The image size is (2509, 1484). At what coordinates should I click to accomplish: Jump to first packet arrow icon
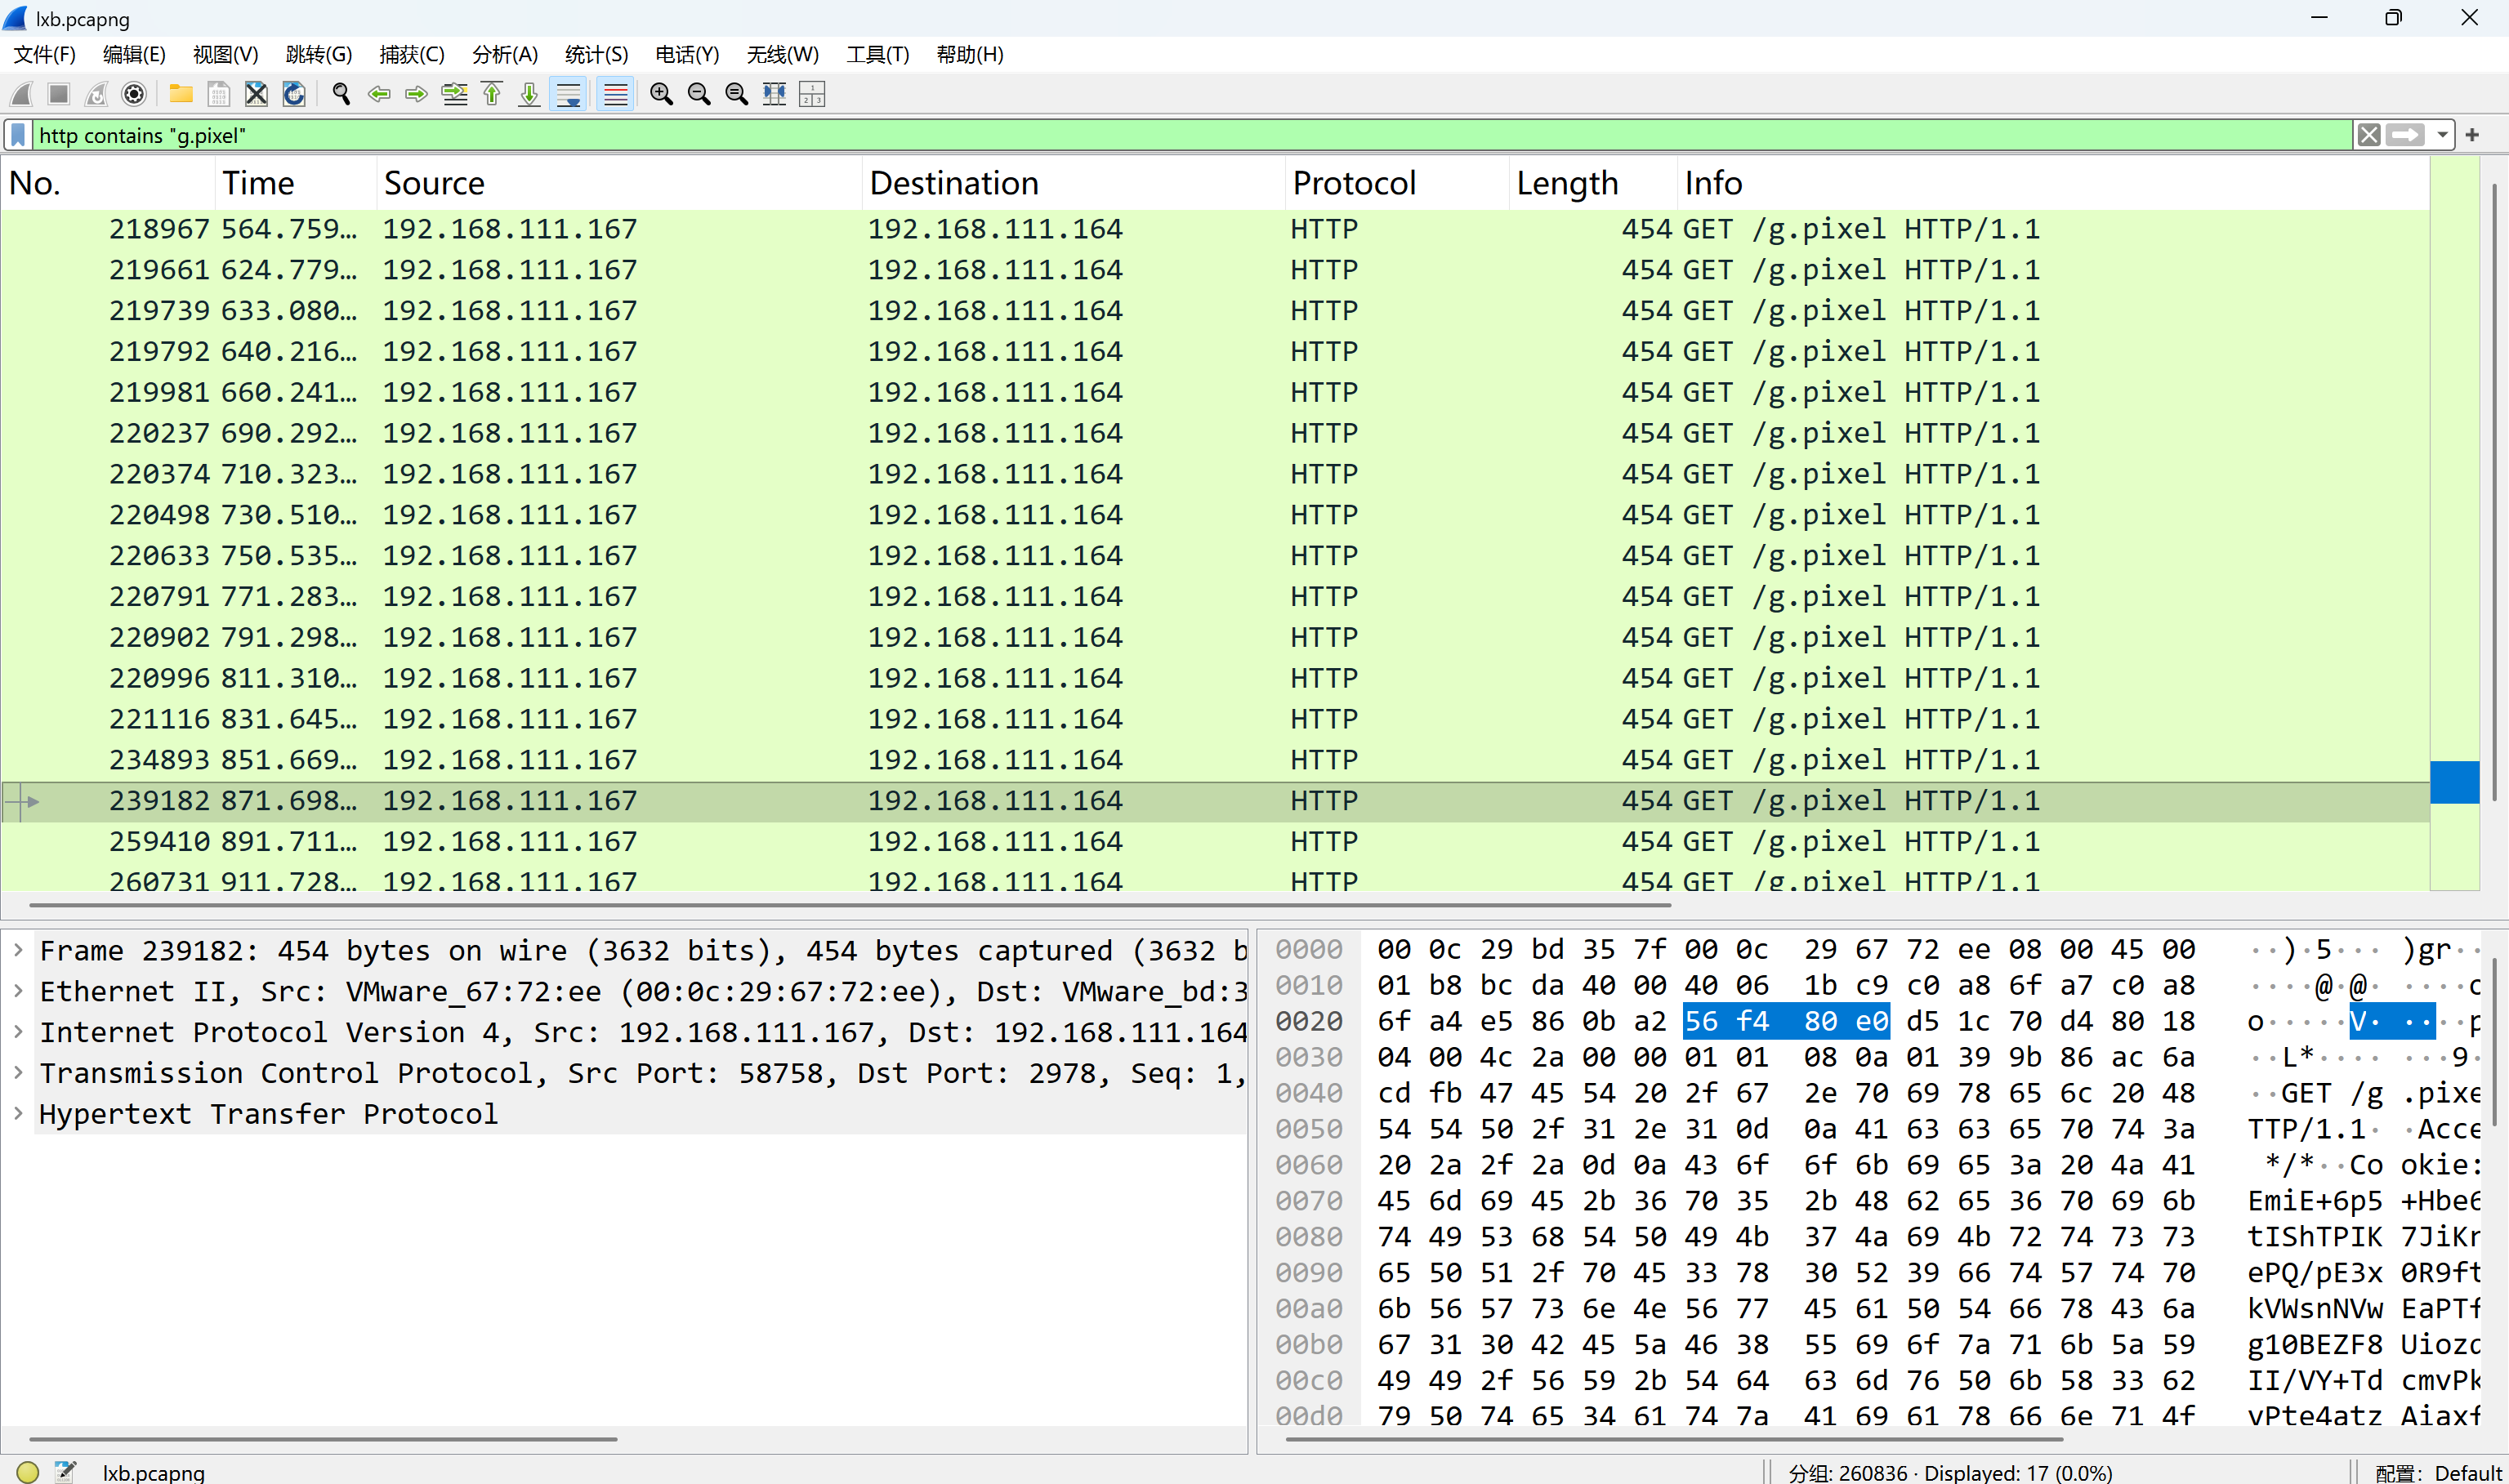click(x=492, y=94)
